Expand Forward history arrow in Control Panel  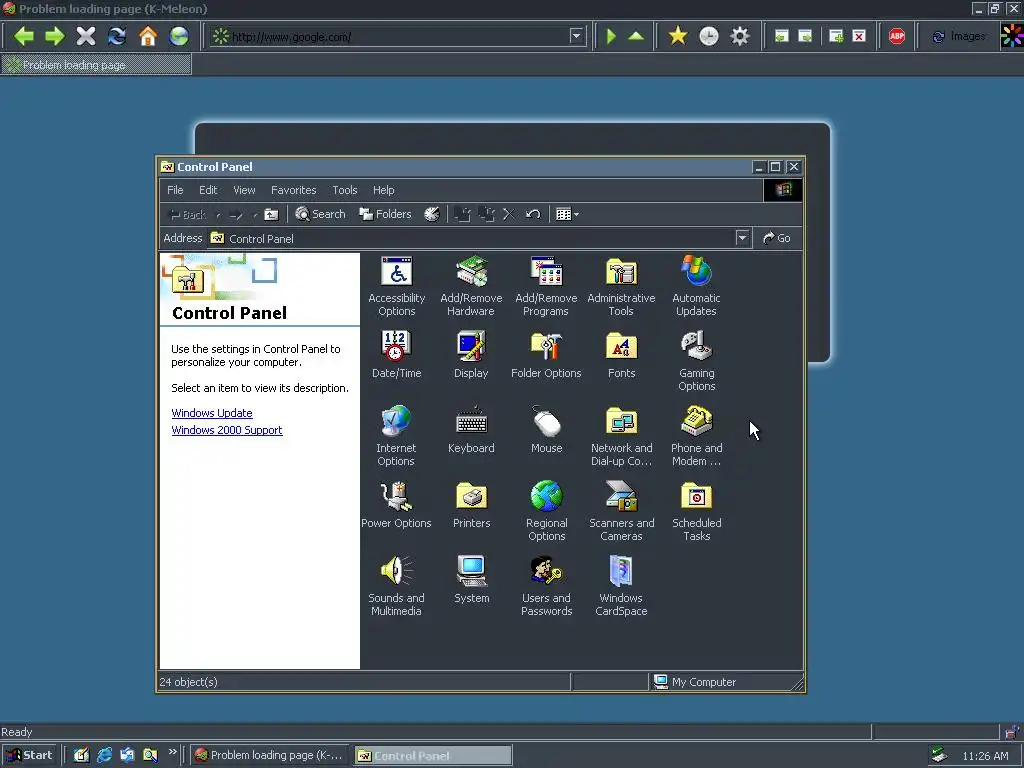255,214
